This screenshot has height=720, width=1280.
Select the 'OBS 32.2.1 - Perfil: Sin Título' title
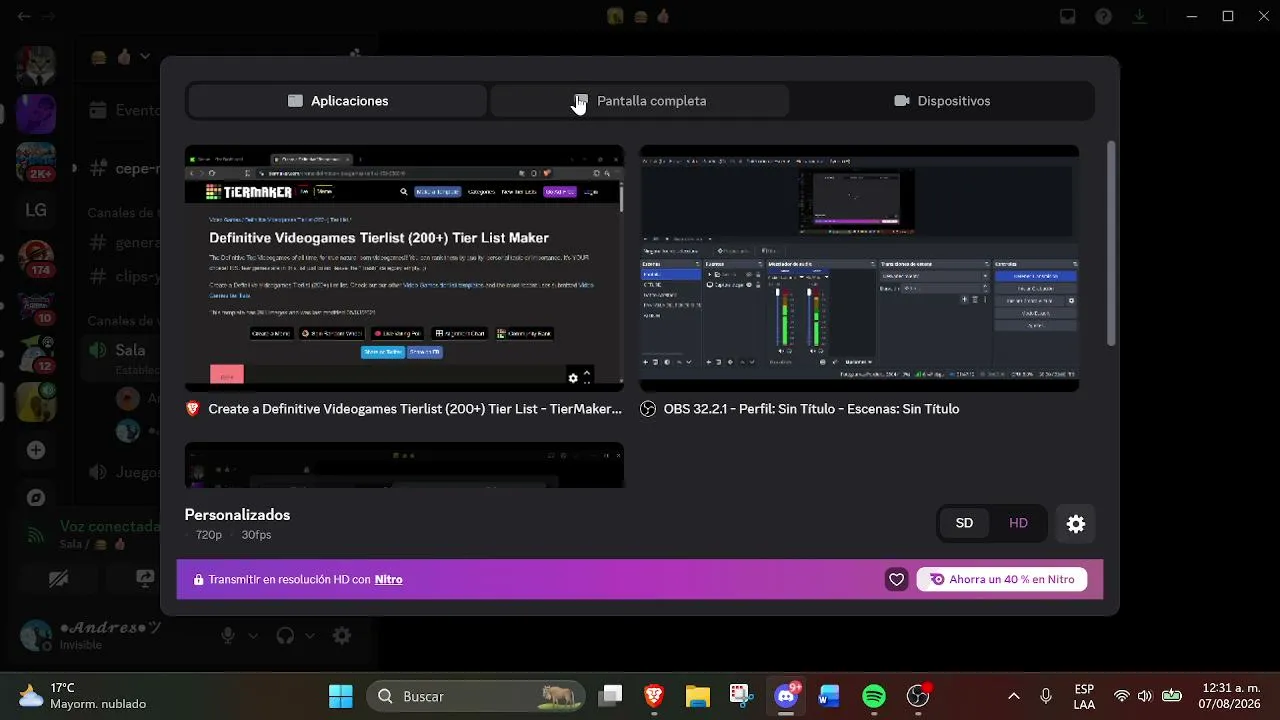tap(811, 409)
